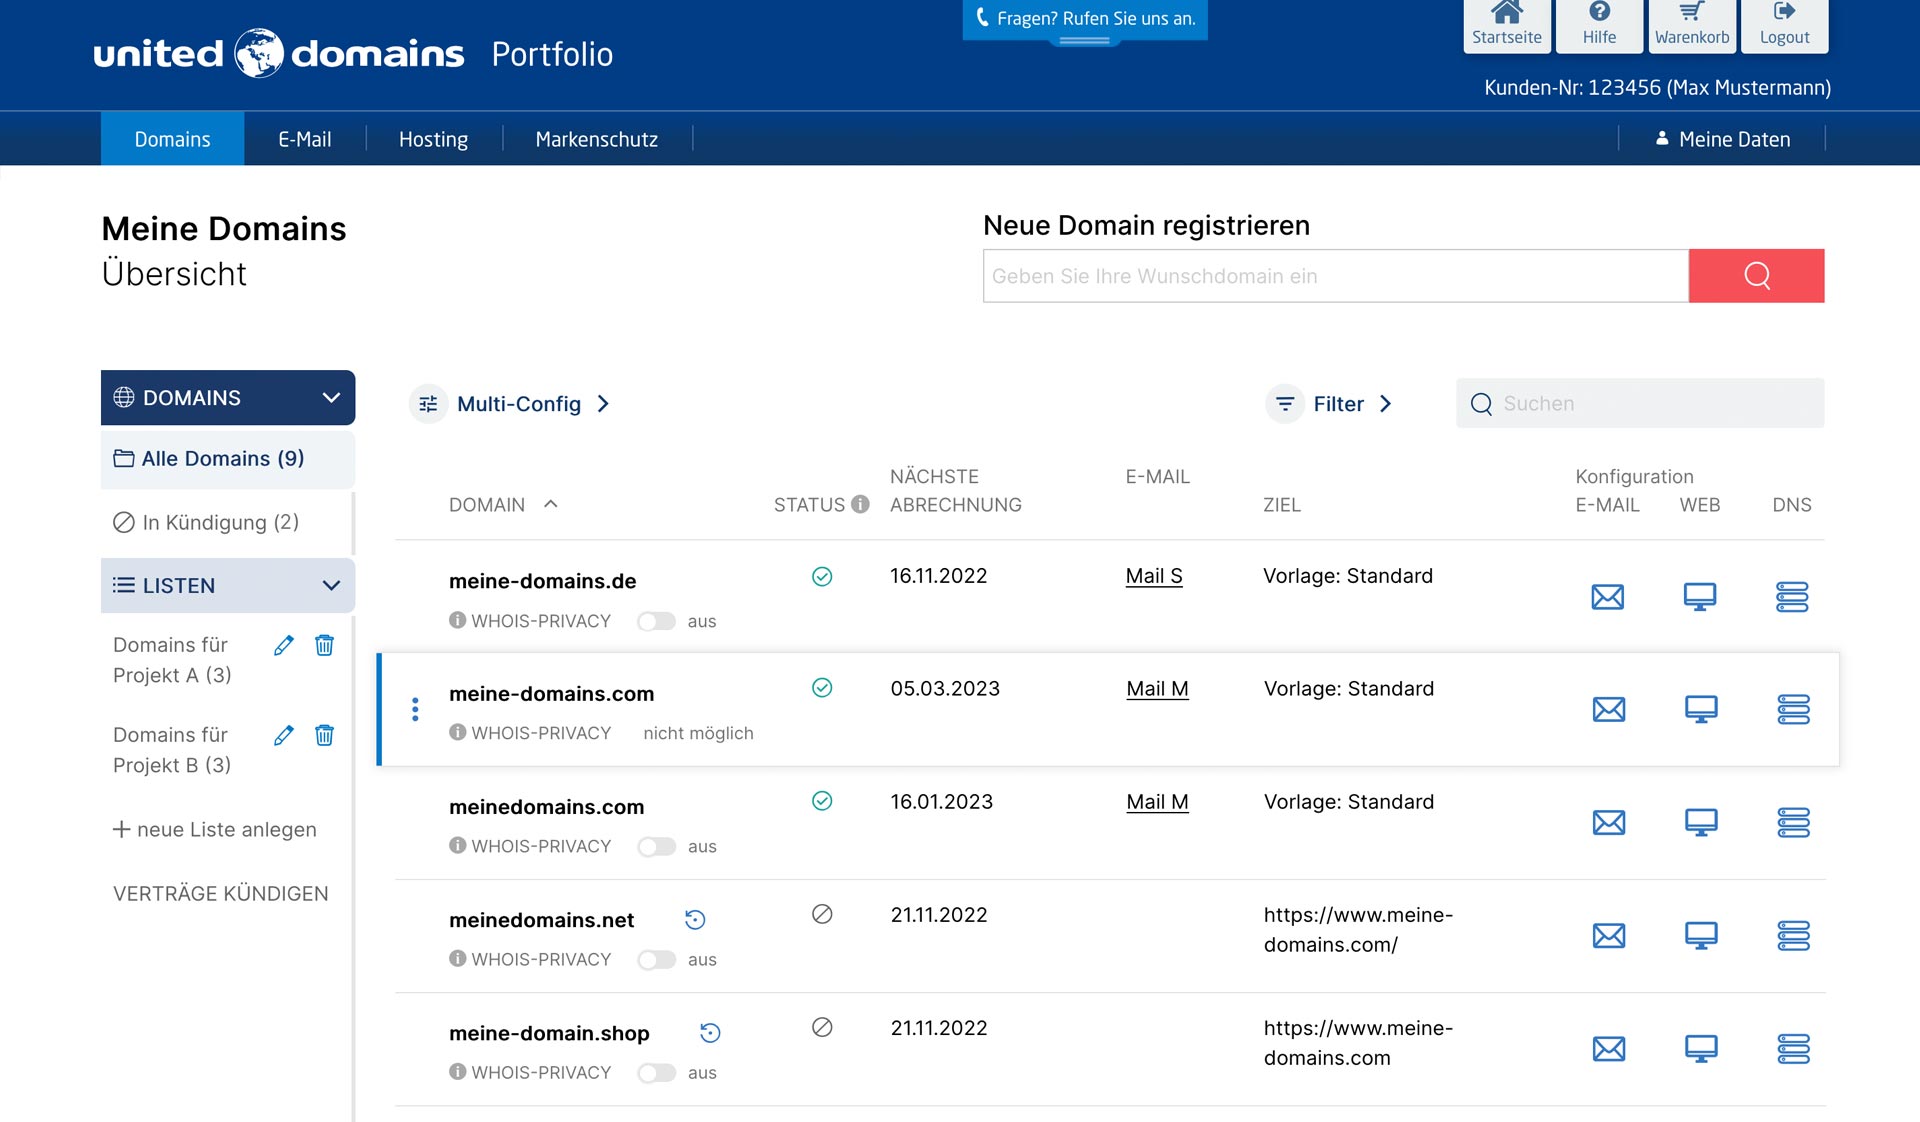
Task: Click the red domain search button
Action: click(x=1756, y=276)
